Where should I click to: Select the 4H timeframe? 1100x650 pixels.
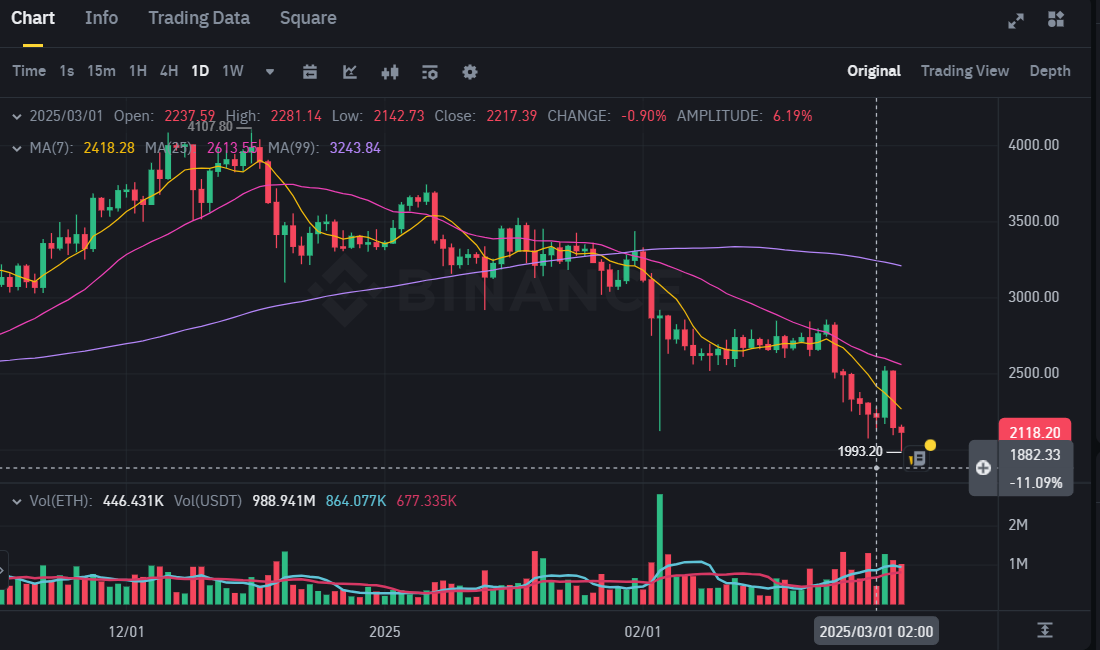pos(168,71)
